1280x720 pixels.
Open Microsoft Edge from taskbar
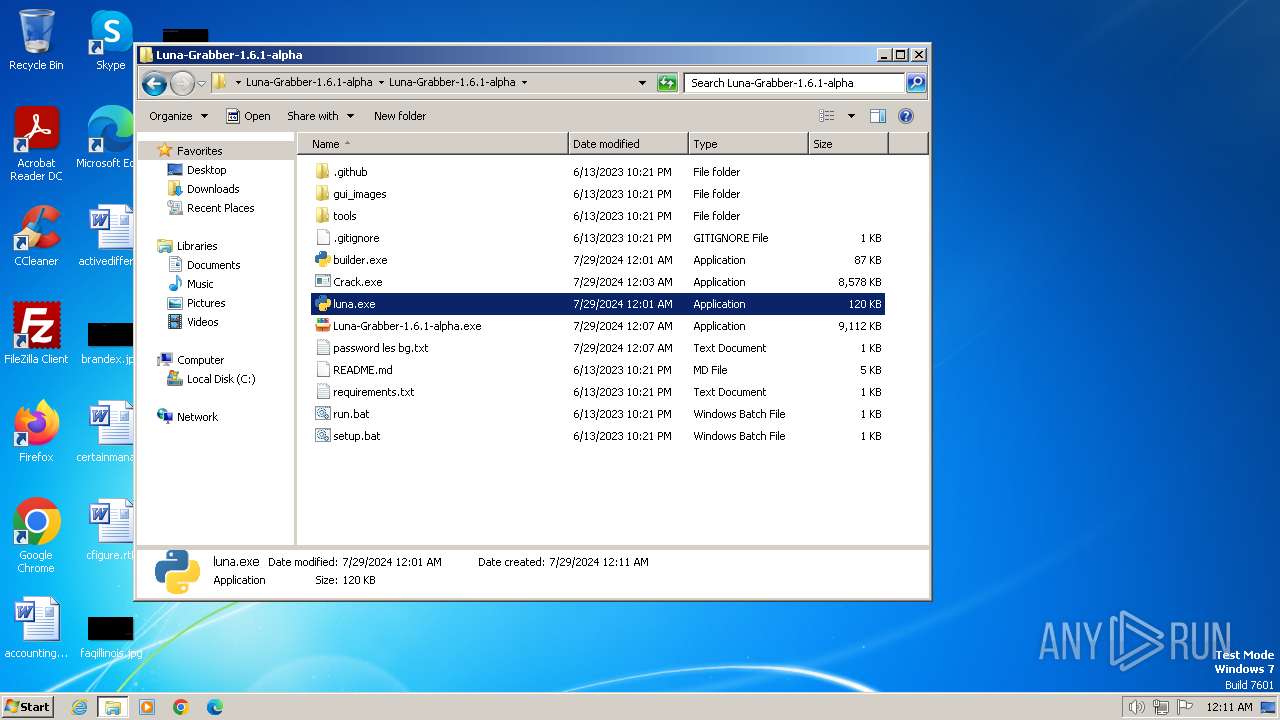(x=214, y=707)
